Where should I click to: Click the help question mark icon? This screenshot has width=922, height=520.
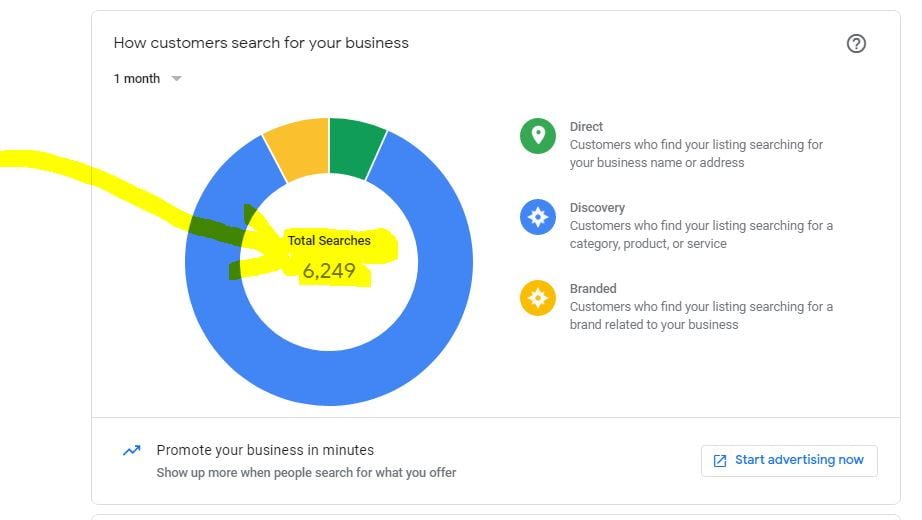tap(856, 43)
